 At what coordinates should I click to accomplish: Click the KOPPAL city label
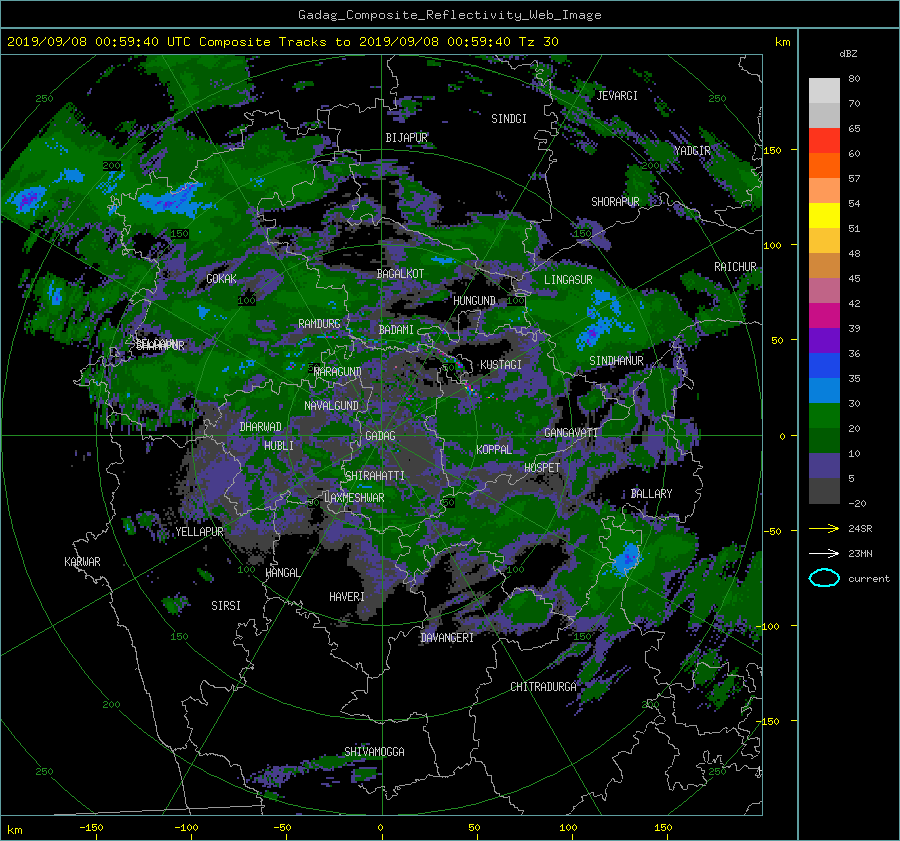point(494,450)
